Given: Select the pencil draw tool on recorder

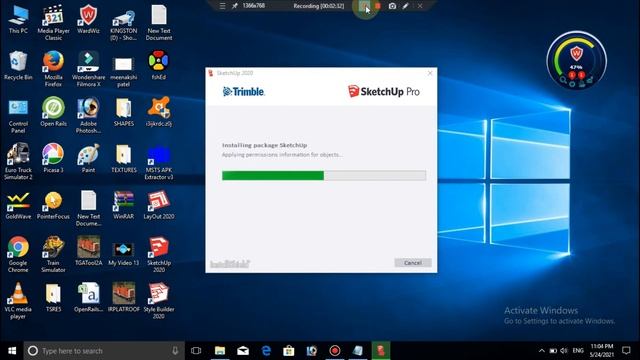Looking at the screenshot, I should (x=405, y=6).
